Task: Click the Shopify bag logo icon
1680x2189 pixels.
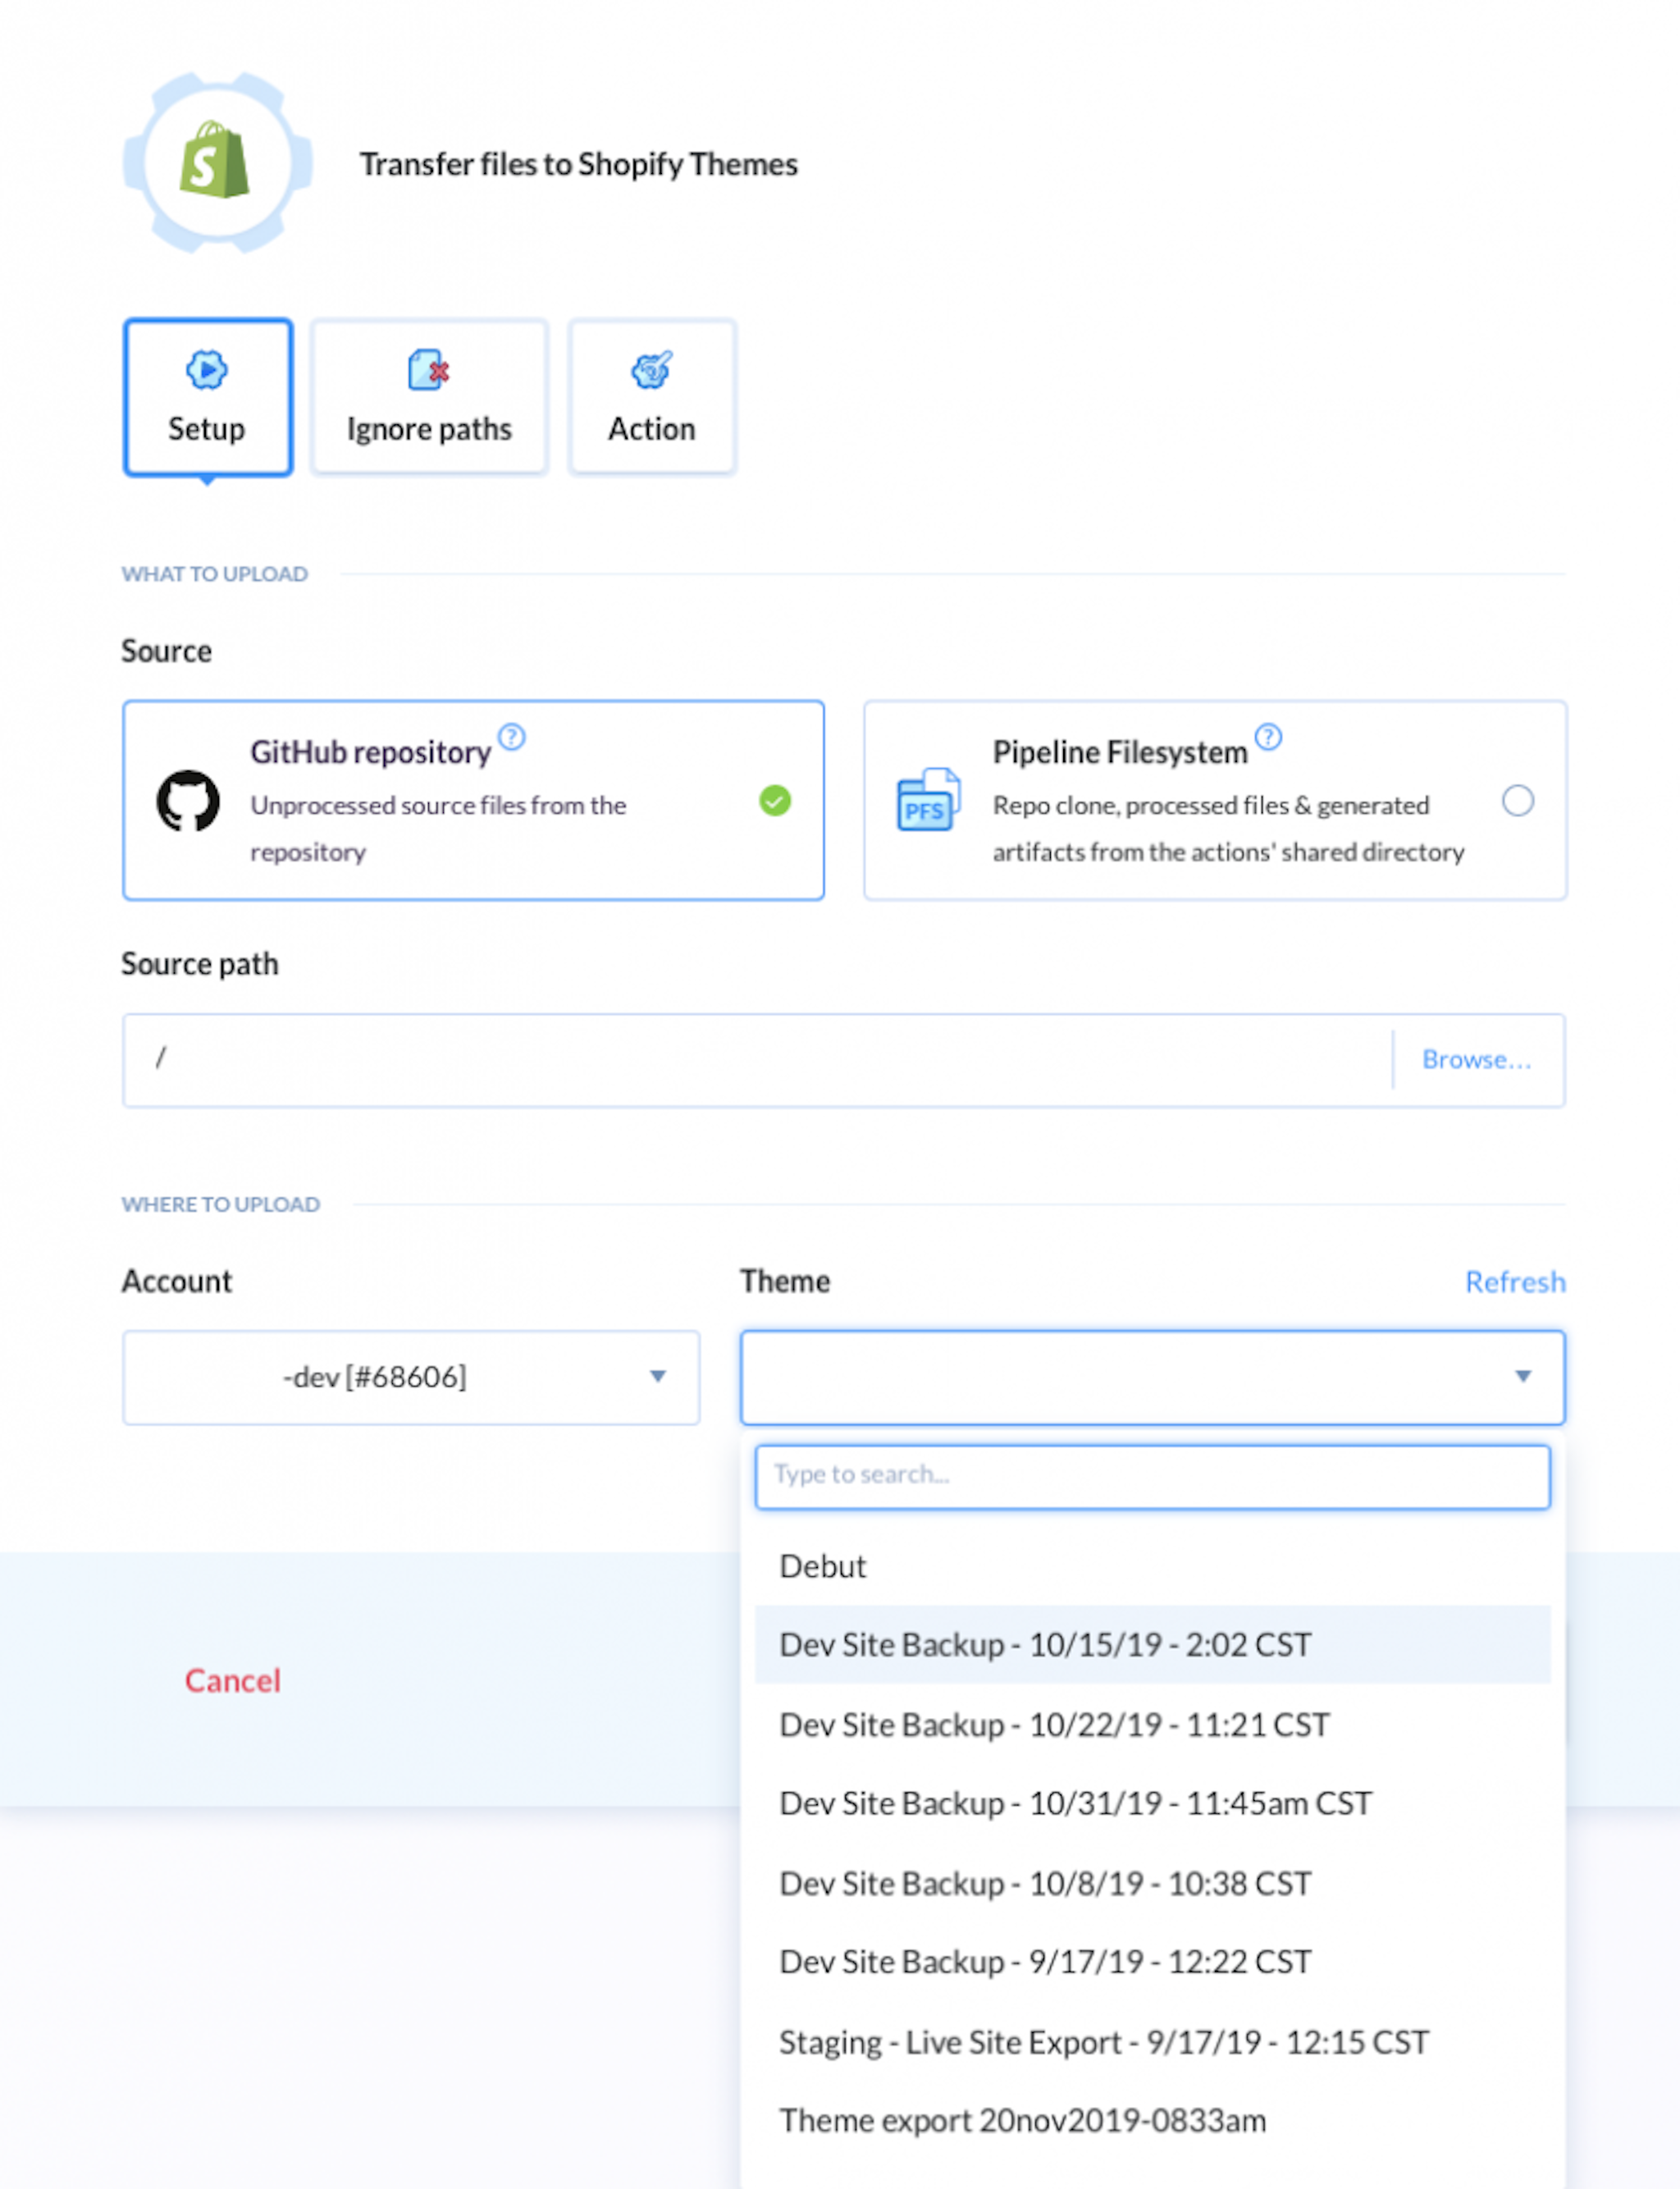Action: 214,161
